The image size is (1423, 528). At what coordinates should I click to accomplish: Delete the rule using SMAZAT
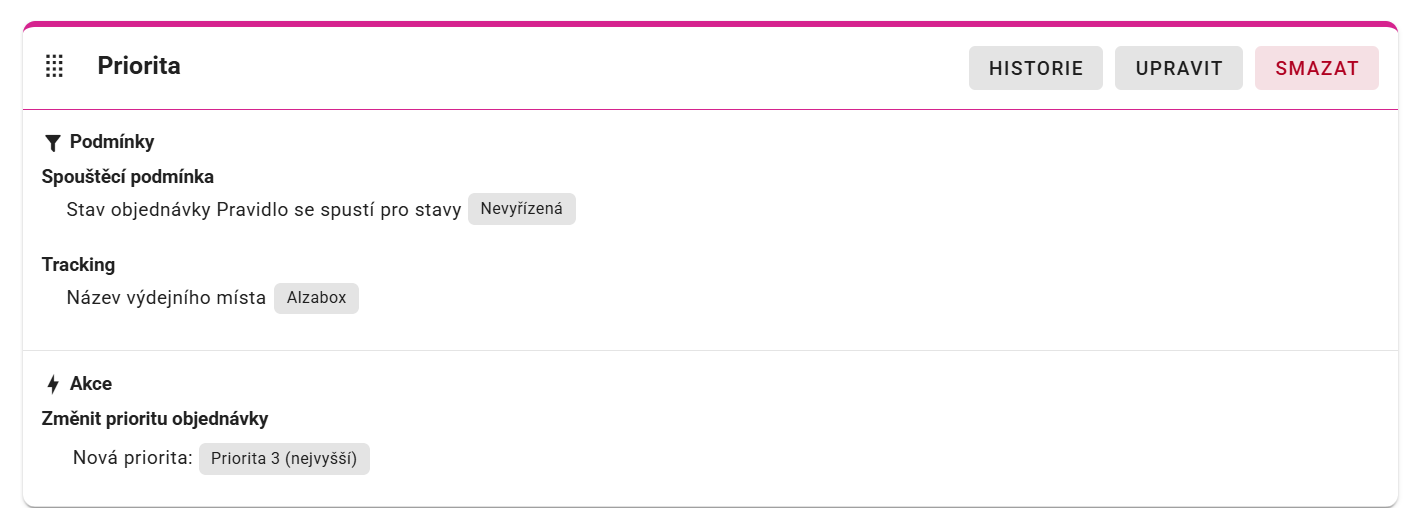(1317, 68)
